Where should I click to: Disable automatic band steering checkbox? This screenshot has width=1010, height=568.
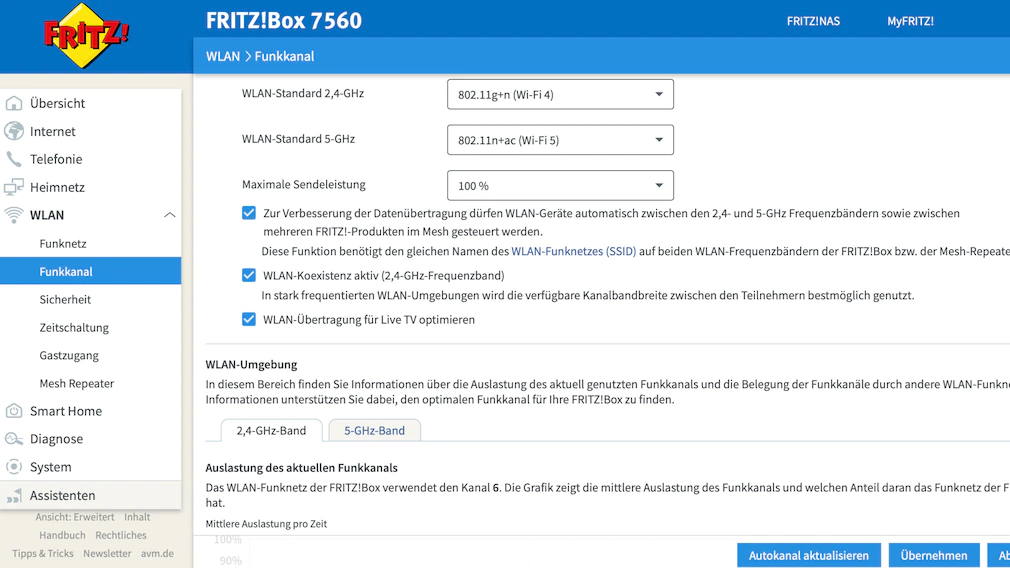(x=249, y=213)
